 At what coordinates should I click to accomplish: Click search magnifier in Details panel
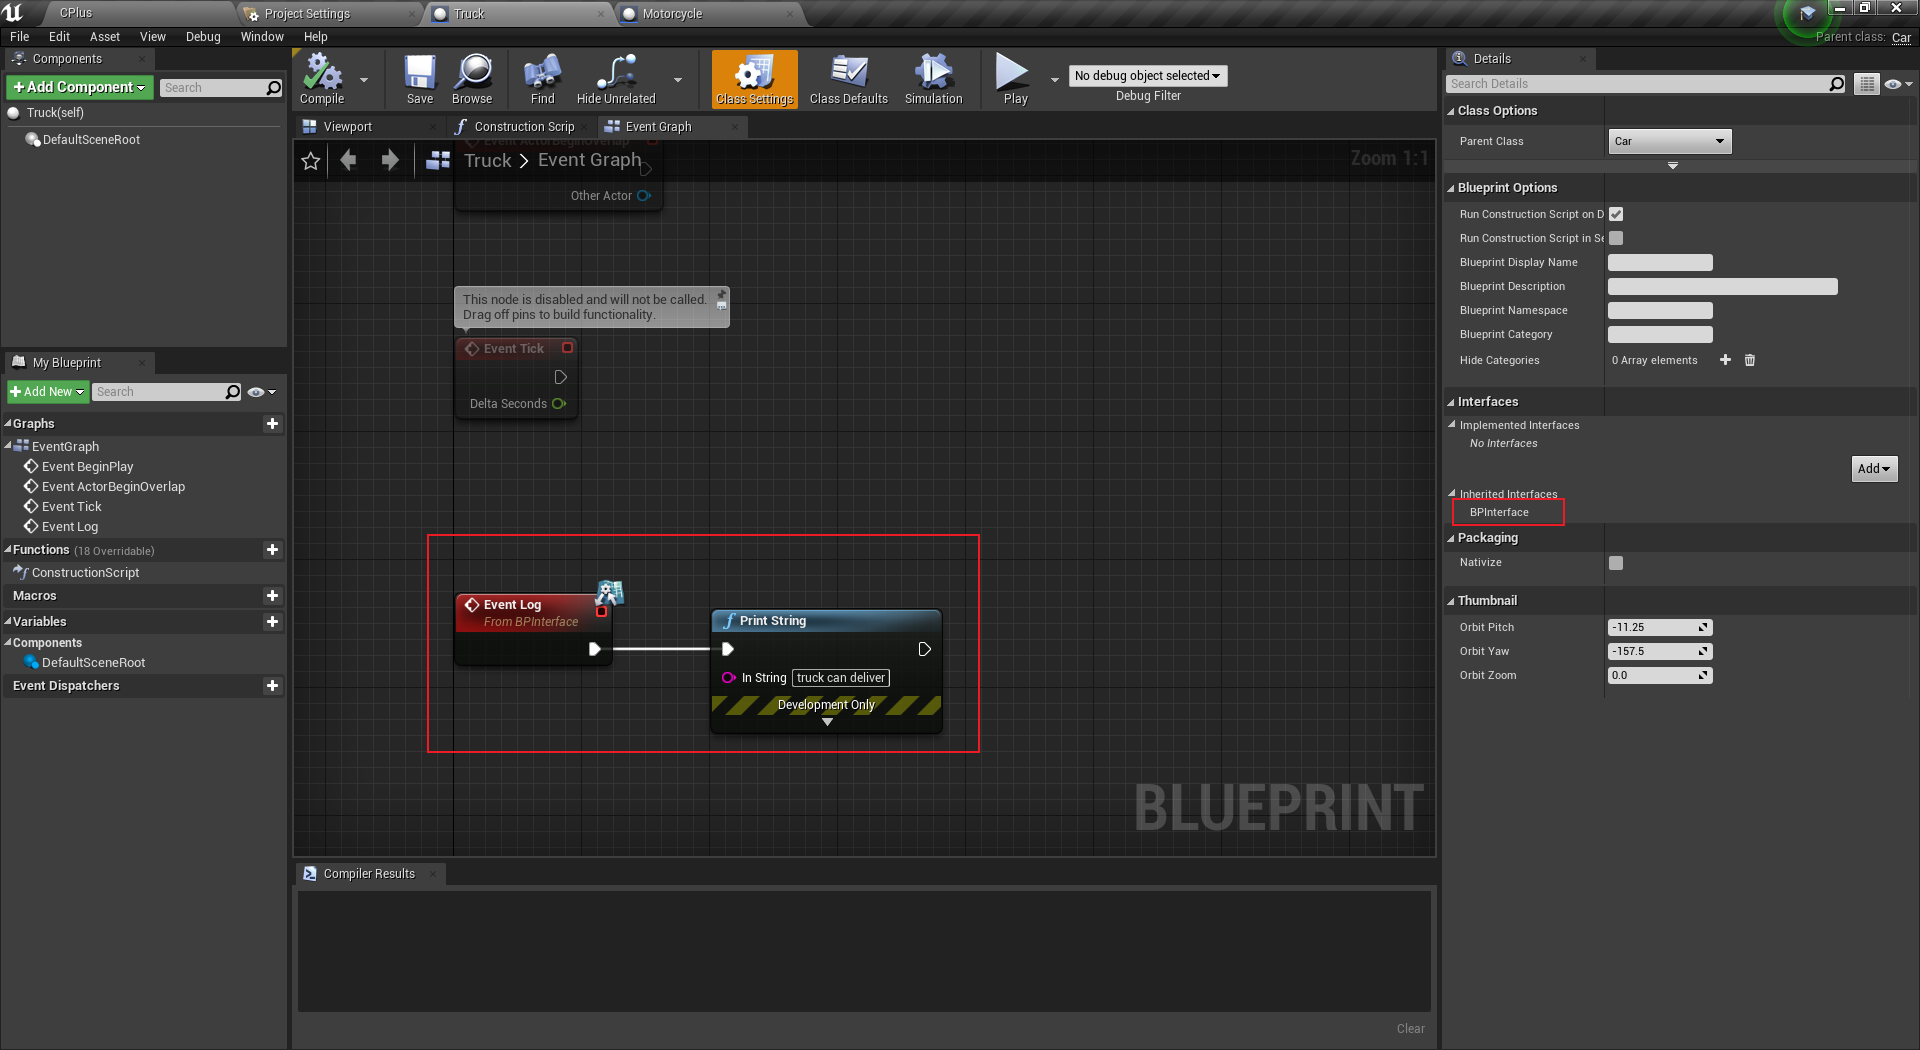1837,84
